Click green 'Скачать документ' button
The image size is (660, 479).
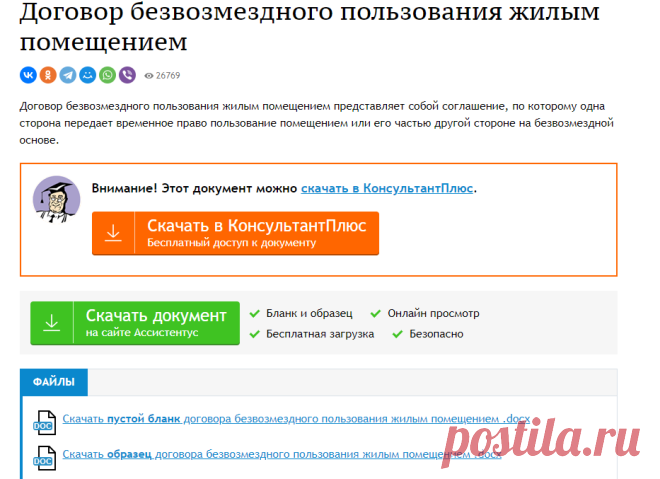tap(135, 323)
